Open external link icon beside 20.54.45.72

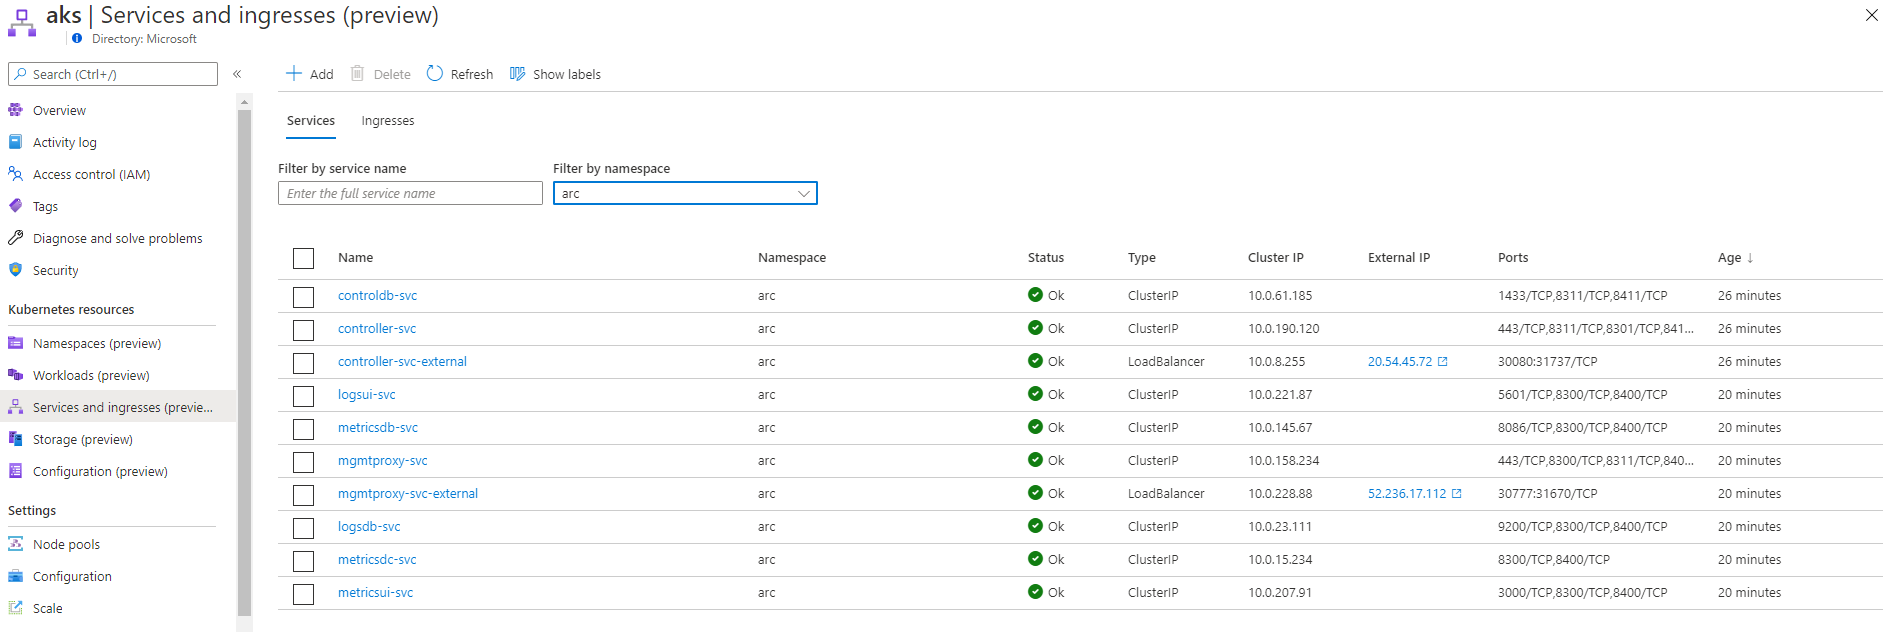pyautogui.click(x=1442, y=362)
